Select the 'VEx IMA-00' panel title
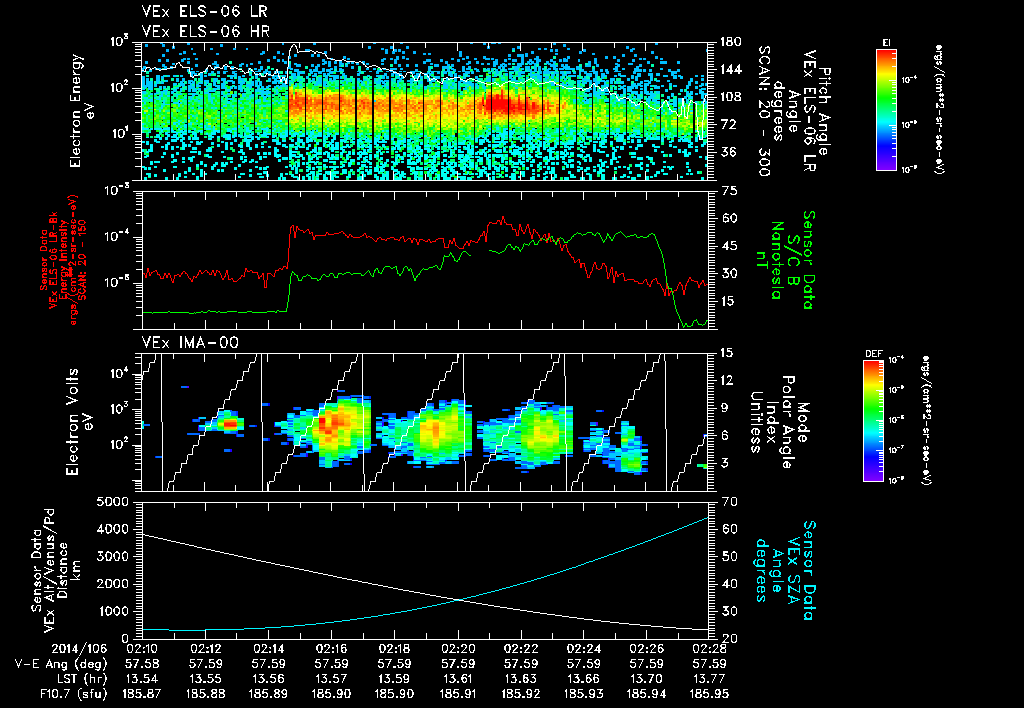 pyautogui.click(x=190, y=342)
